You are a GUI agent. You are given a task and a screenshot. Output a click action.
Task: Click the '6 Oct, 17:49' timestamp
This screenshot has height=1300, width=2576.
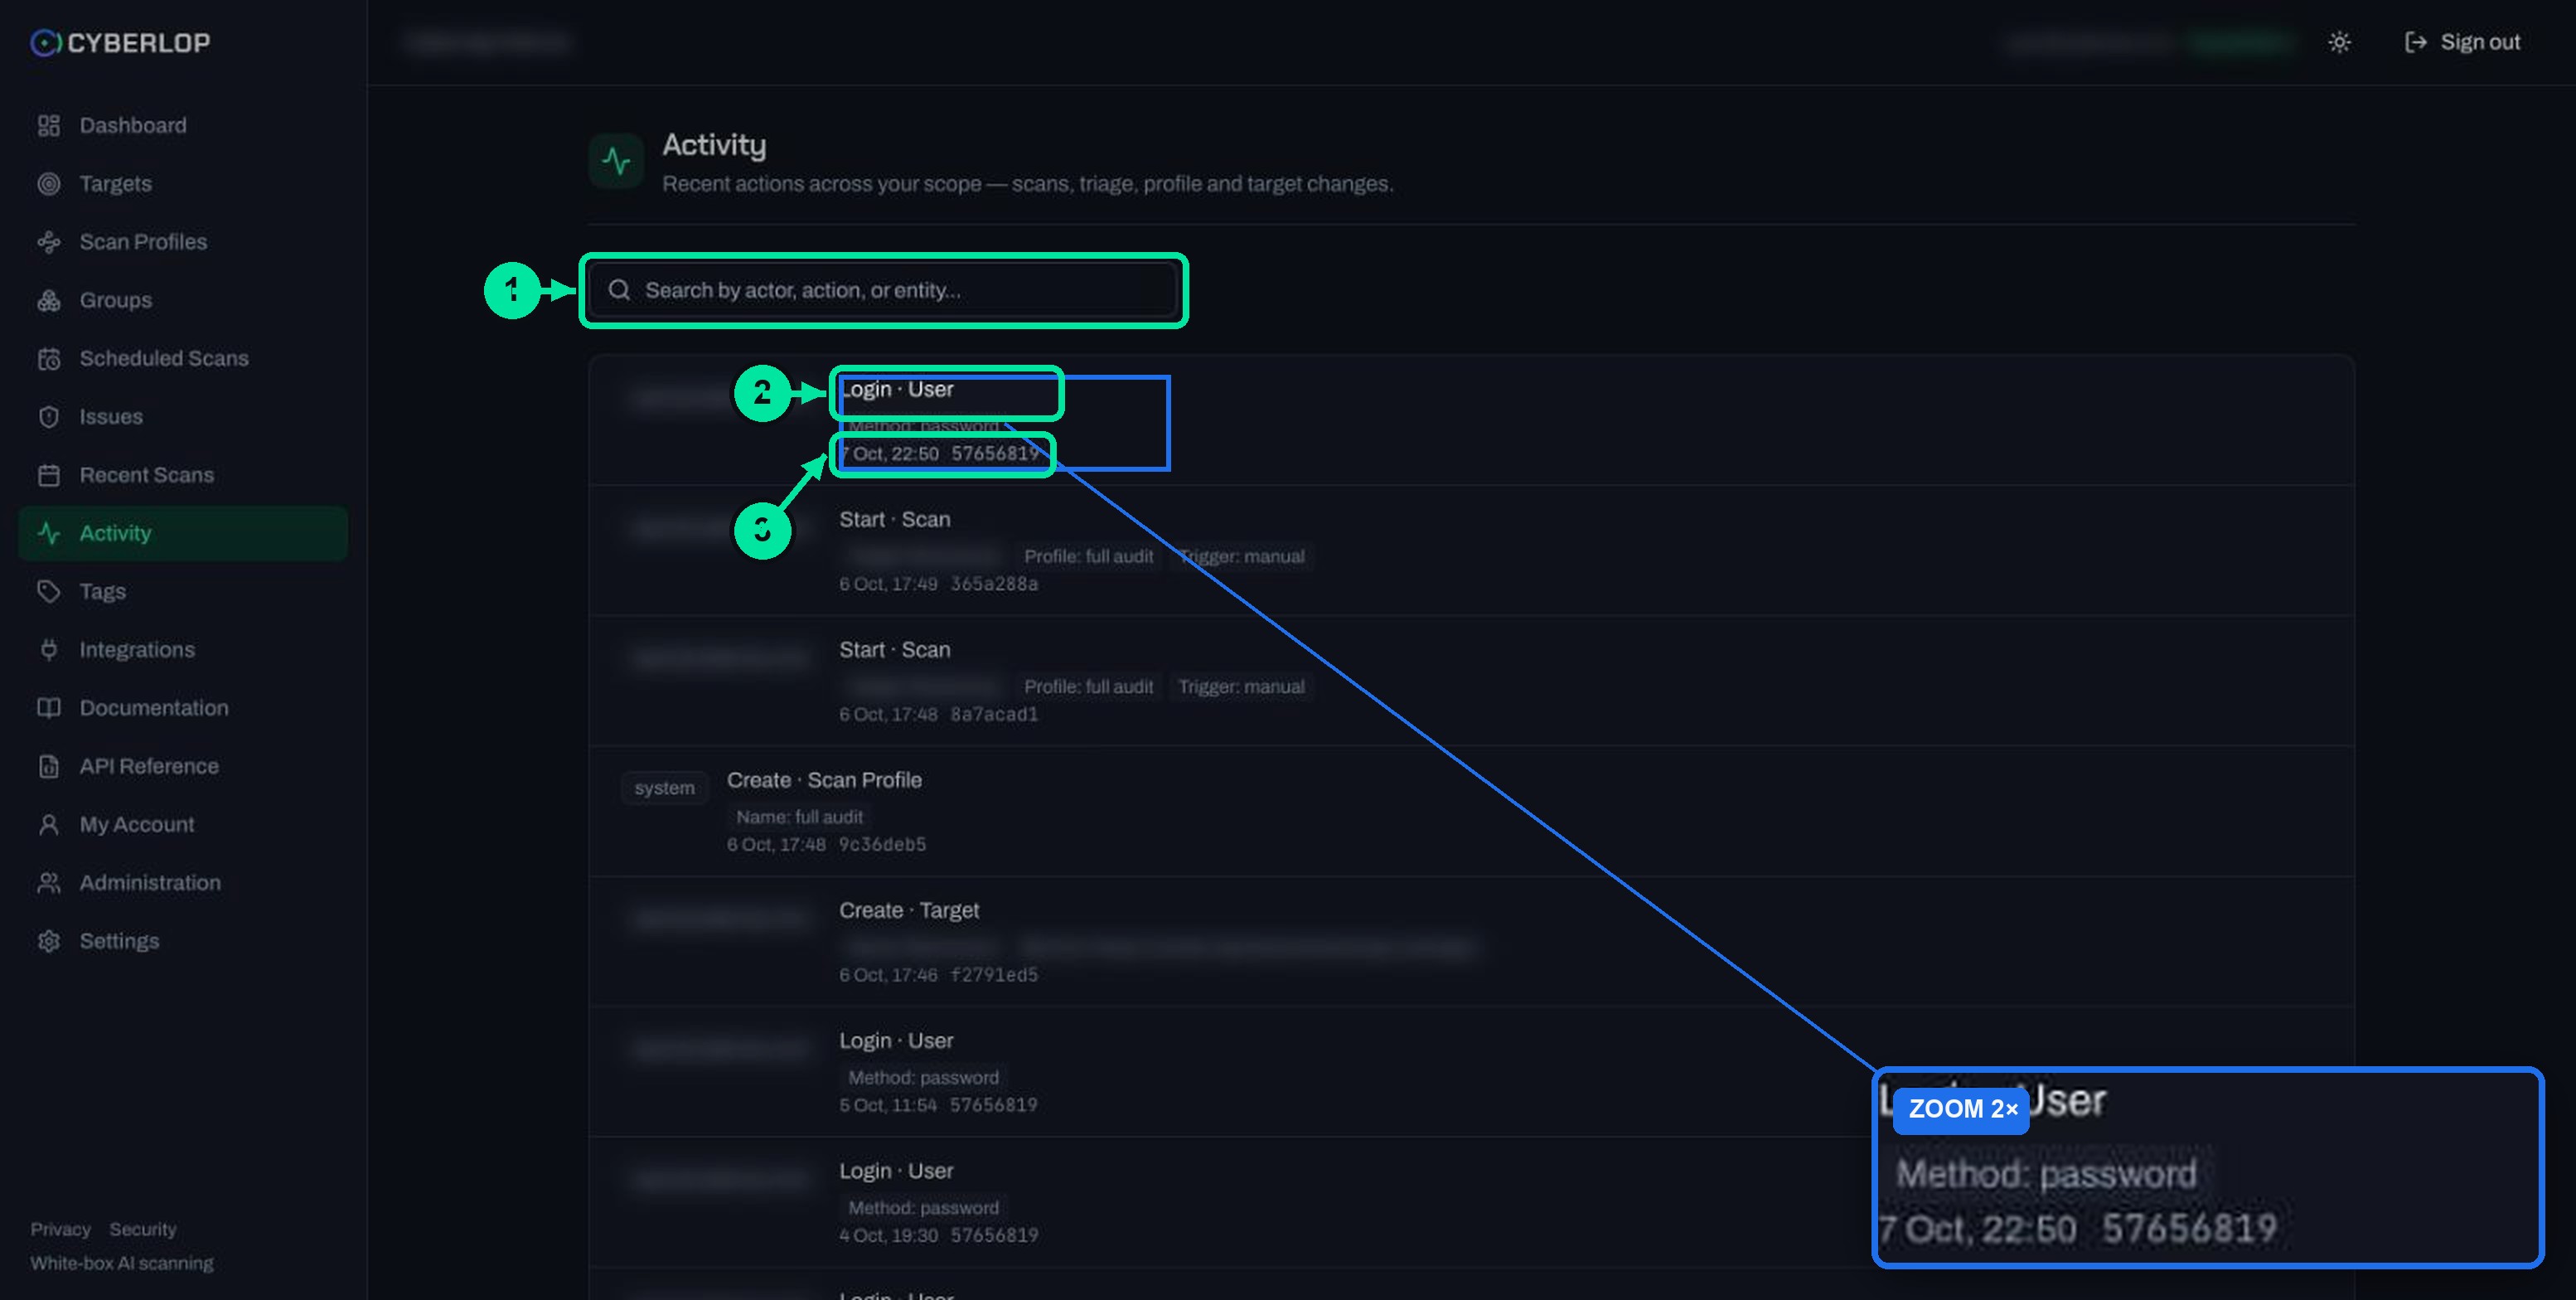888,584
